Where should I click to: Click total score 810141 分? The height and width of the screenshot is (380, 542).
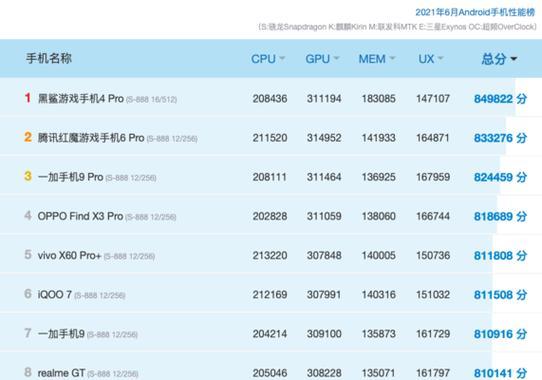coord(500,373)
